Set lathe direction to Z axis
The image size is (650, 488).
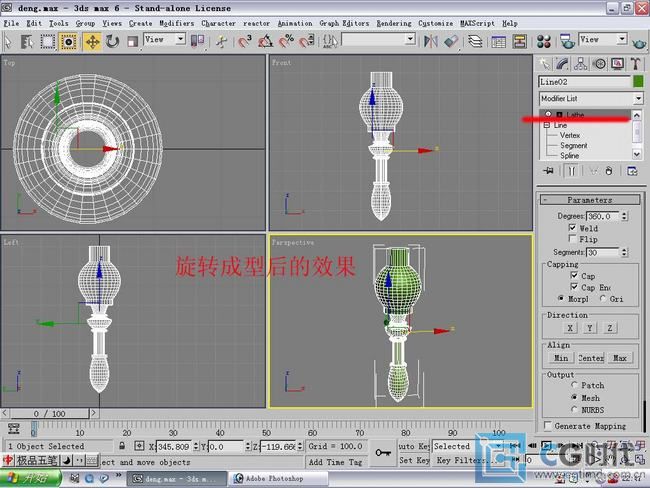[610, 328]
